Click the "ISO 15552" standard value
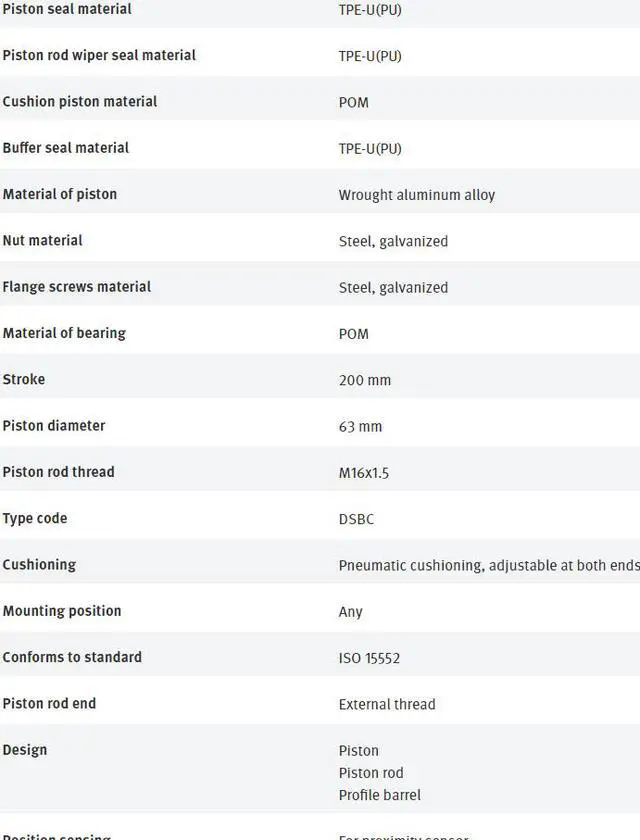This screenshot has height=840, width=640. [x=369, y=658]
